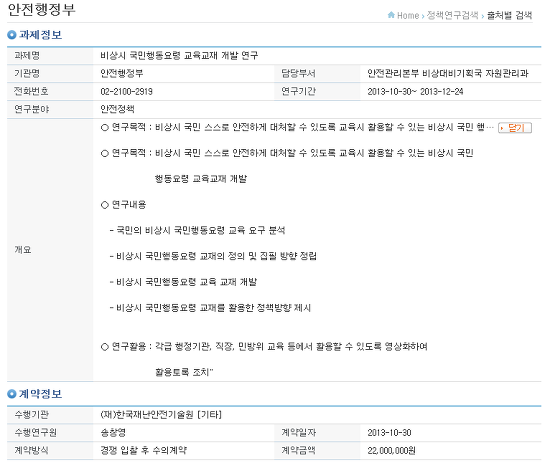
Task: Open the Home breadcrumb link
Action: tap(408, 15)
